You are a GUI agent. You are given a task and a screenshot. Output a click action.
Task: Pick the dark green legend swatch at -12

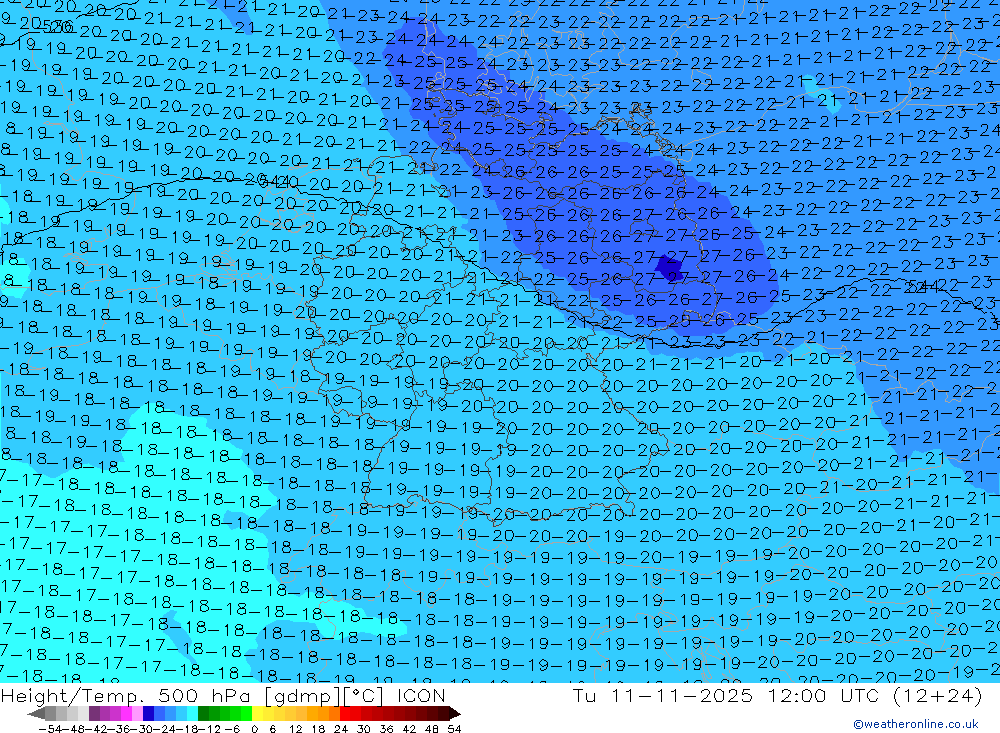point(203,713)
